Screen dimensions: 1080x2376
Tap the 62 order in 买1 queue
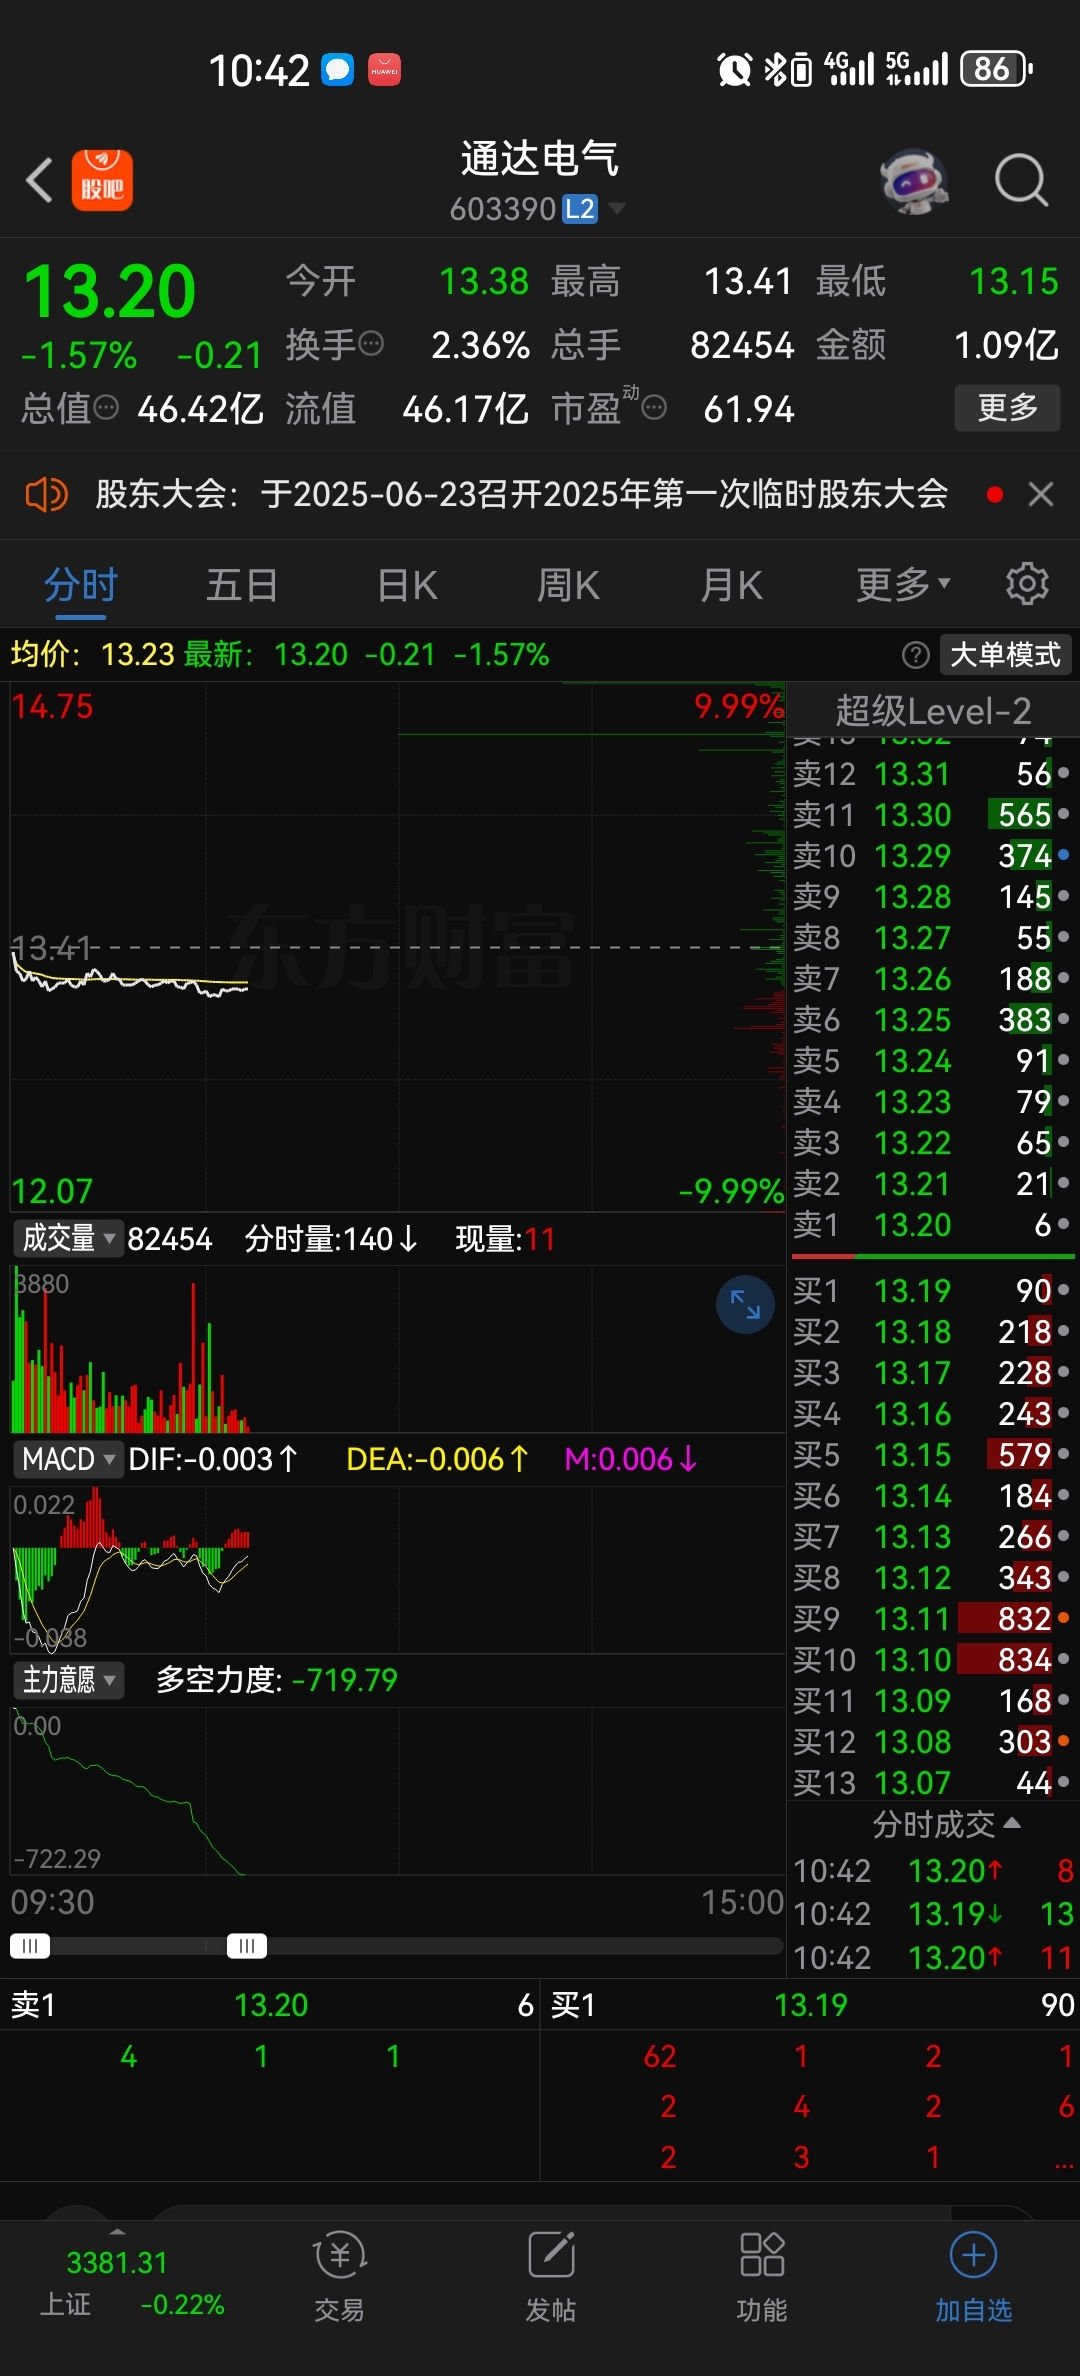pyautogui.click(x=660, y=2057)
